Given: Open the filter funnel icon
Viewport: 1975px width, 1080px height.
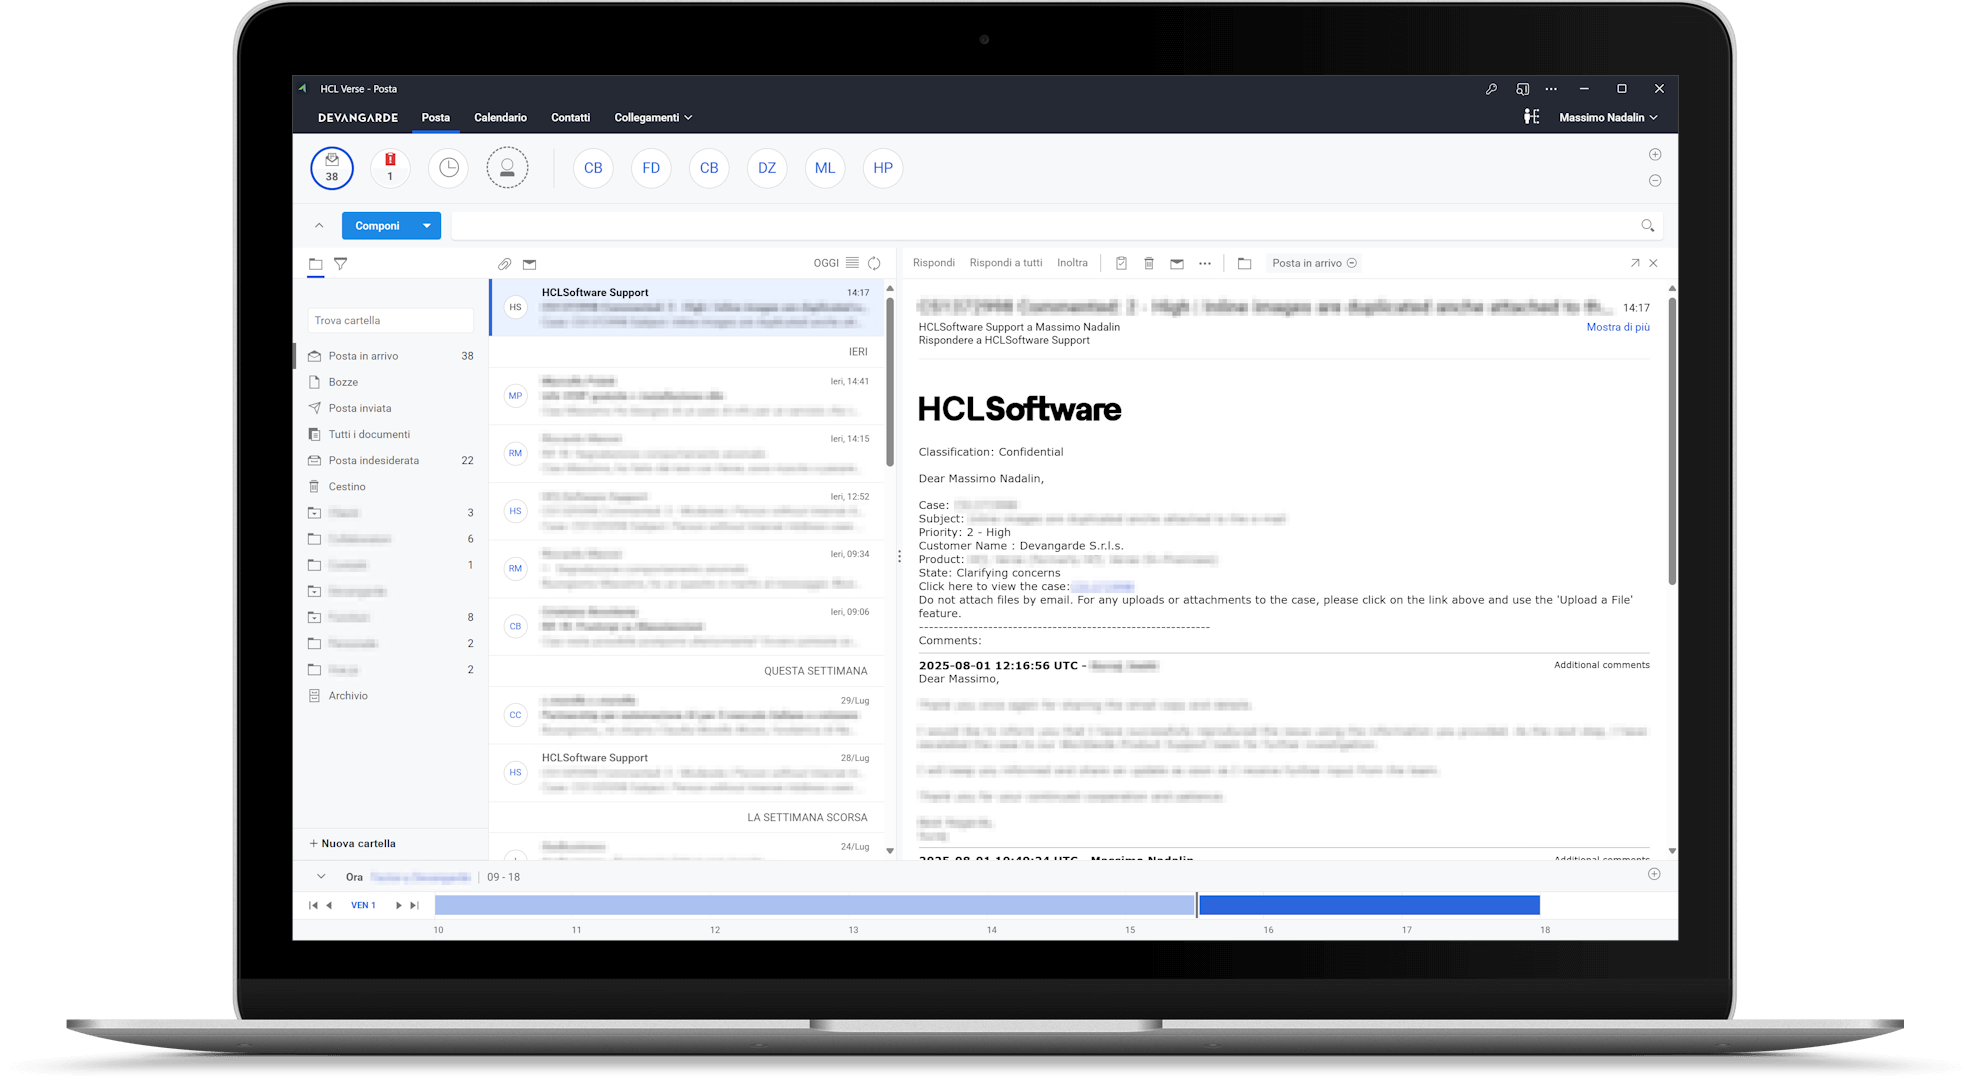Looking at the screenshot, I should [x=341, y=264].
